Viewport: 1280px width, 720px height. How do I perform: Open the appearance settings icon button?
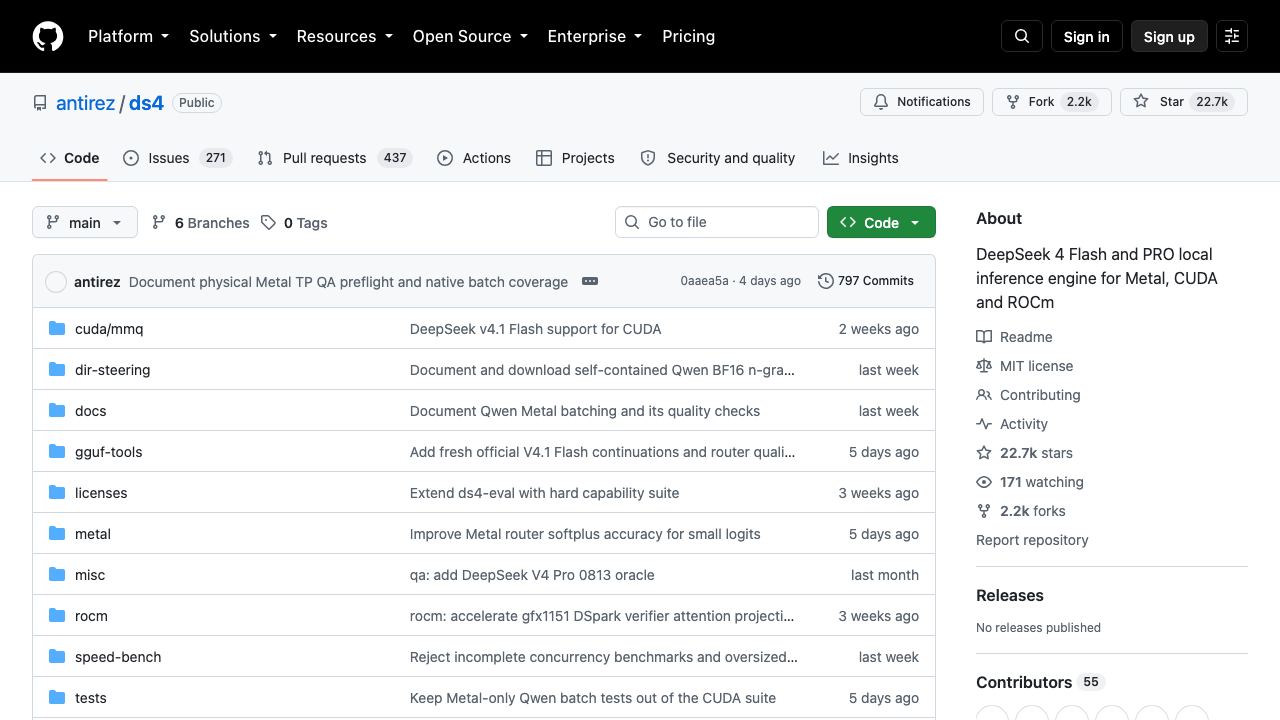[1232, 36]
